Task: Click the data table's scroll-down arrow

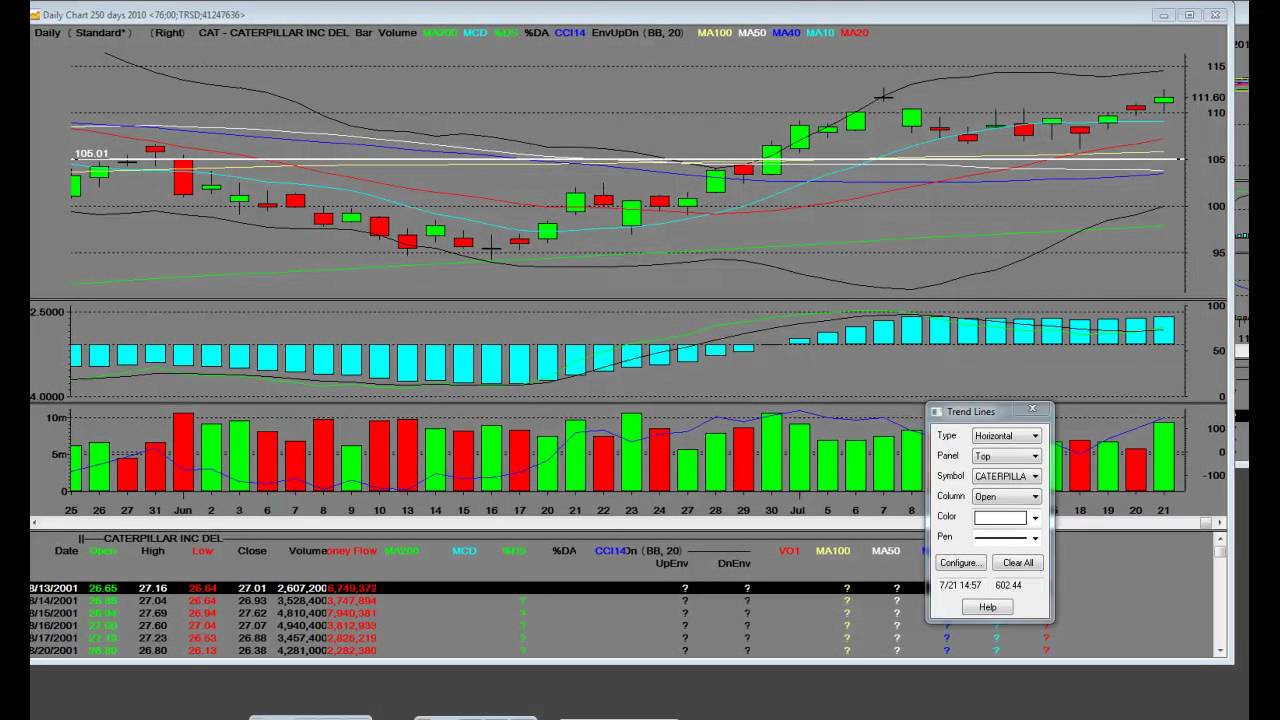Action: (x=1220, y=651)
